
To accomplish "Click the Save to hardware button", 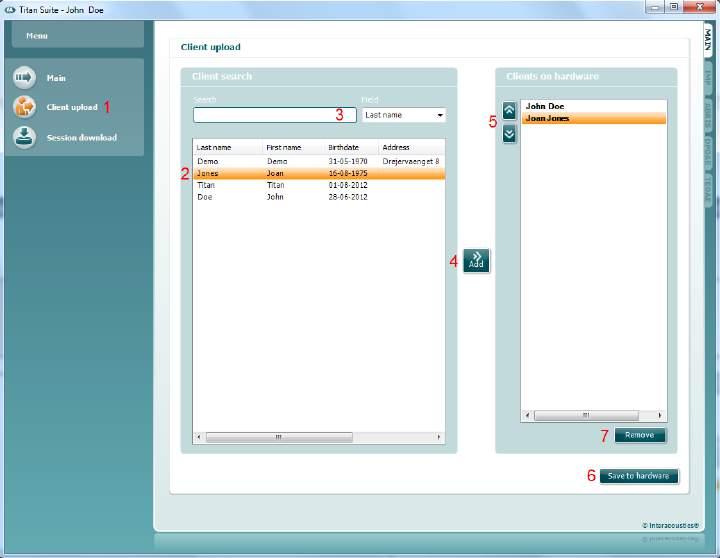I will point(638,476).
